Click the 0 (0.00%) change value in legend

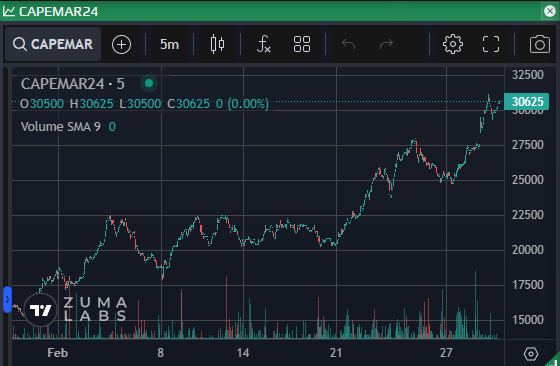pyautogui.click(x=242, y=104)
